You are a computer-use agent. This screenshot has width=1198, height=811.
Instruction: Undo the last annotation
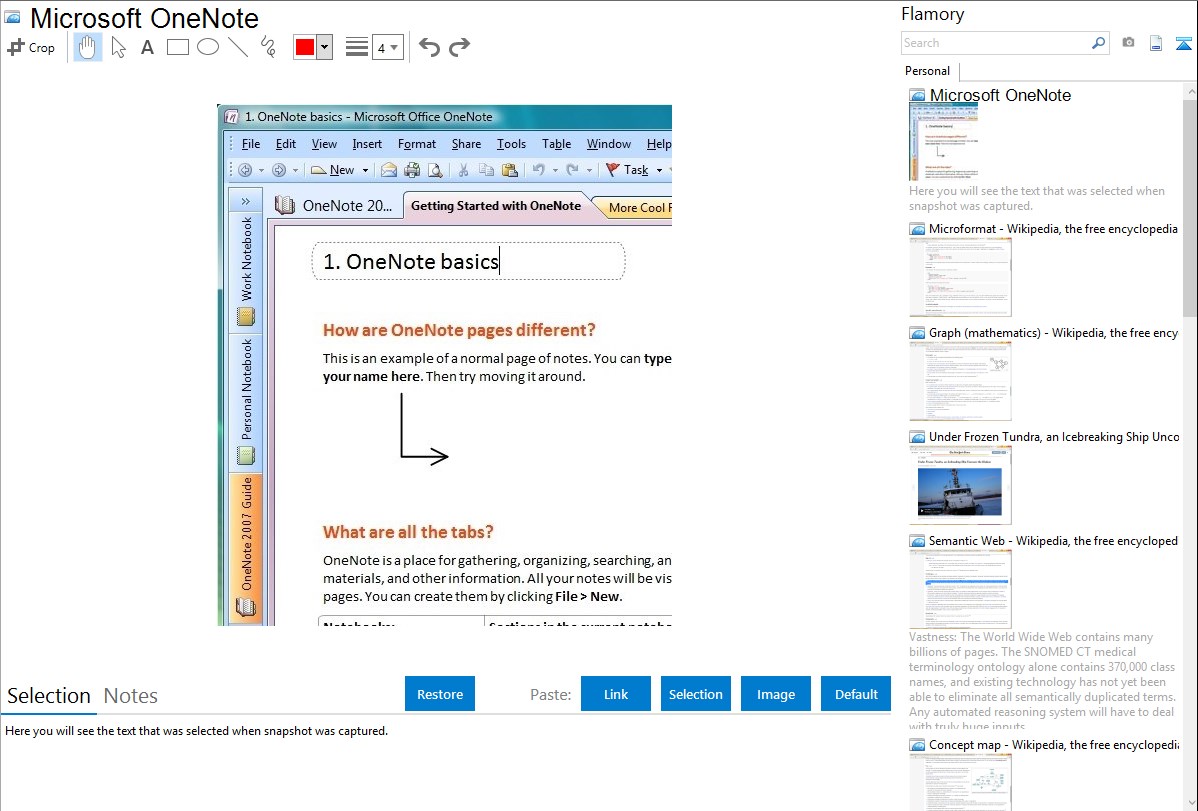[429, 47]
